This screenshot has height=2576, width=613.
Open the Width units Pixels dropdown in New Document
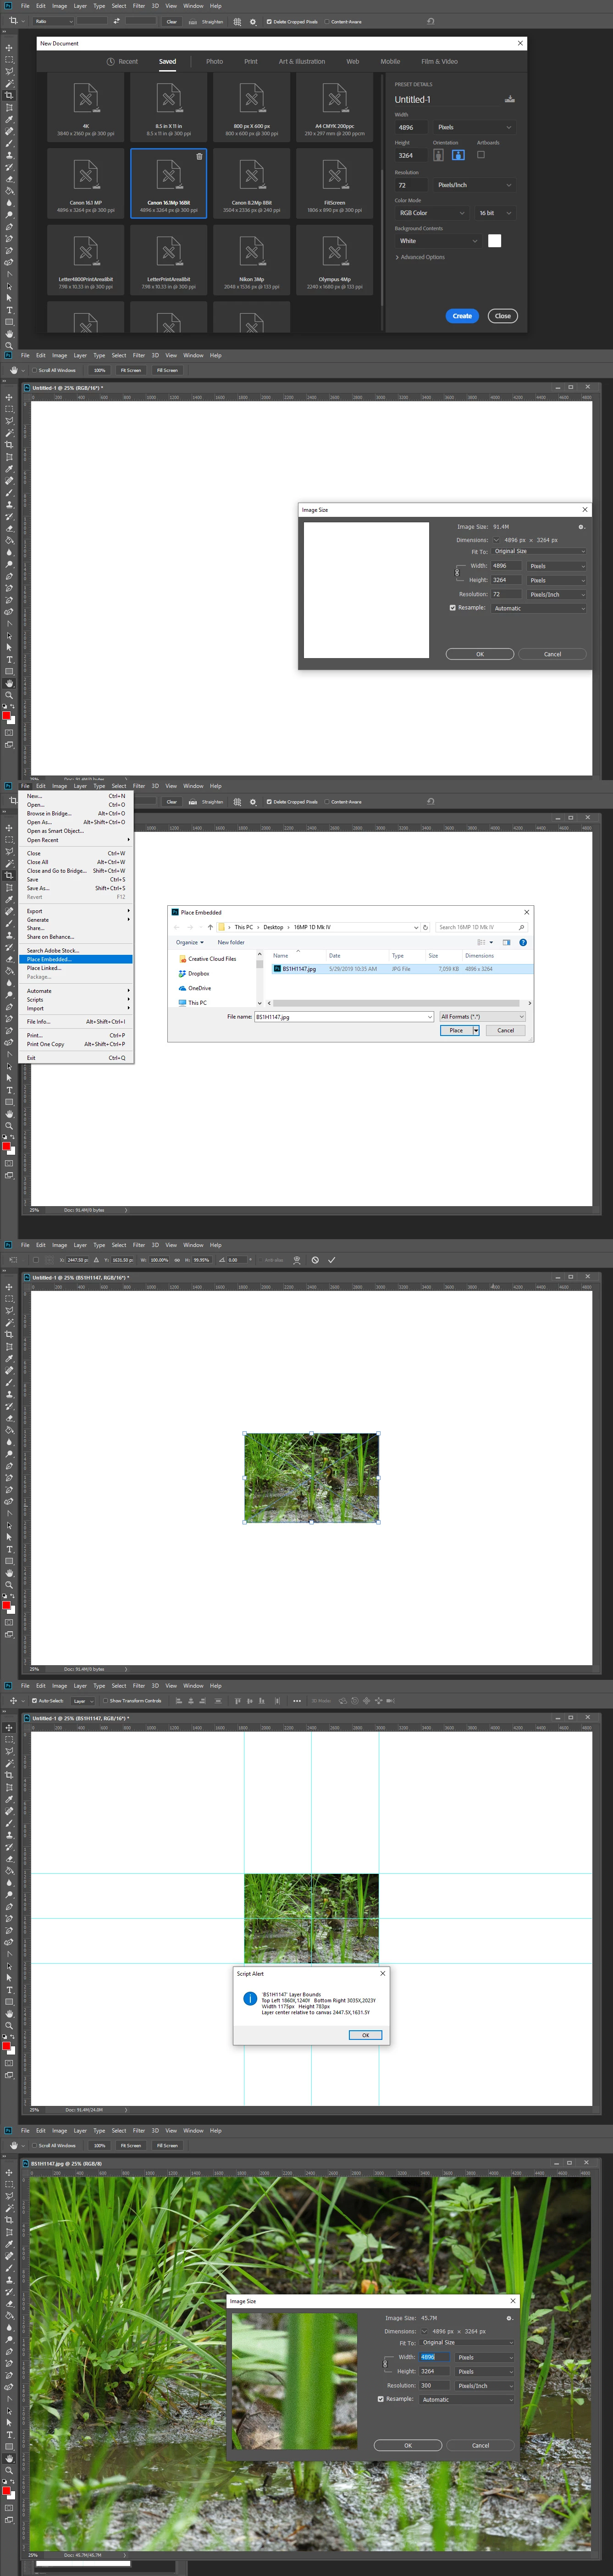point(475,127)
